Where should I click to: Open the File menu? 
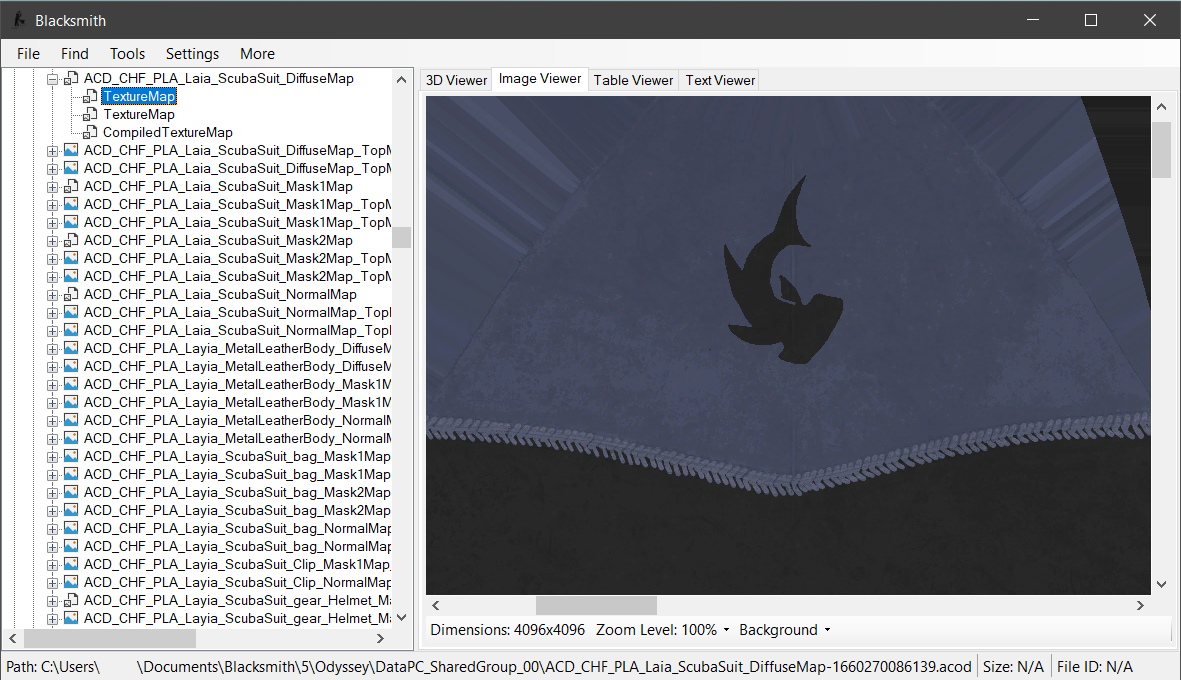pyautogui.click(x=28, y=53)
